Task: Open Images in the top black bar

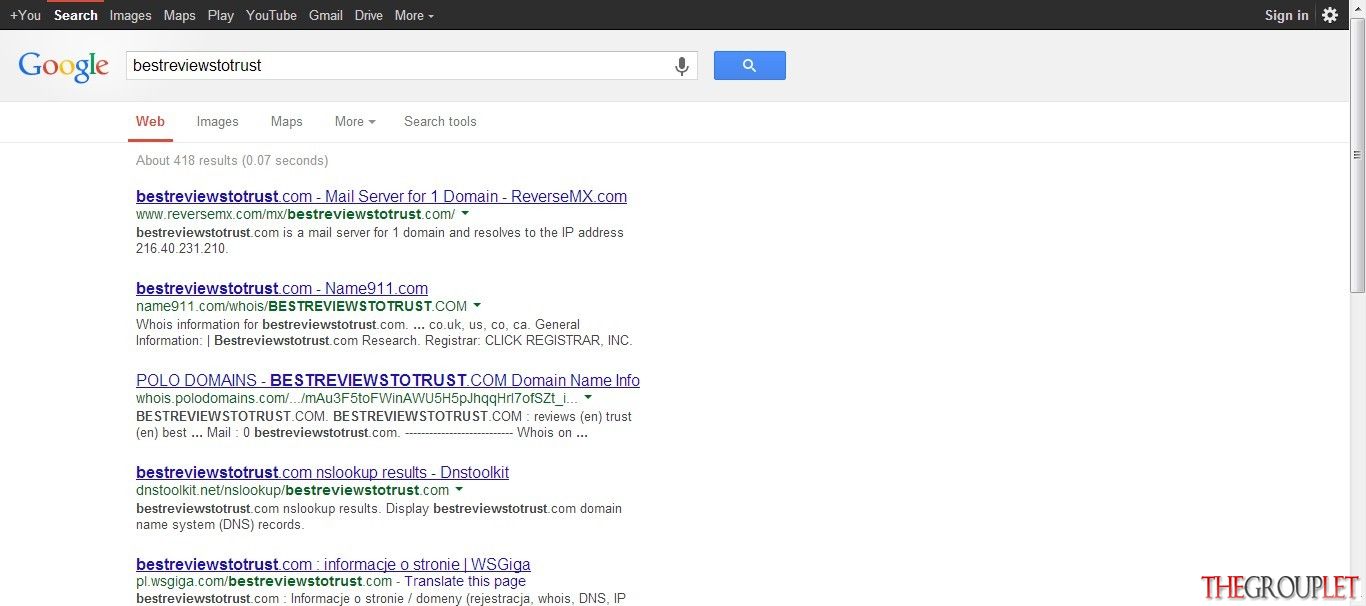Action: pyautogui.click(x=130, y=15)
